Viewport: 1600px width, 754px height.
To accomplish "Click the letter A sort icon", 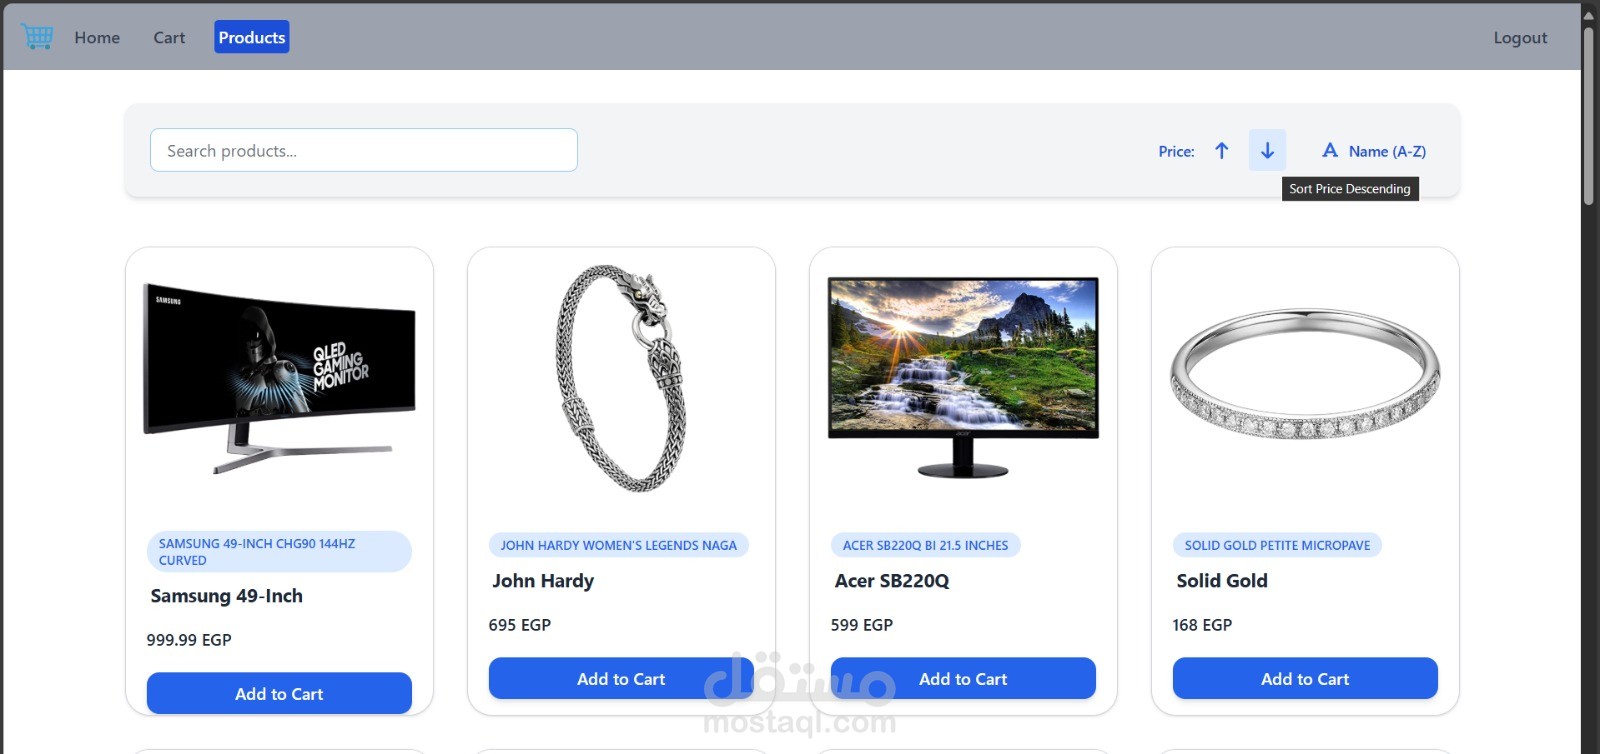I will [x=1330, y=151].
